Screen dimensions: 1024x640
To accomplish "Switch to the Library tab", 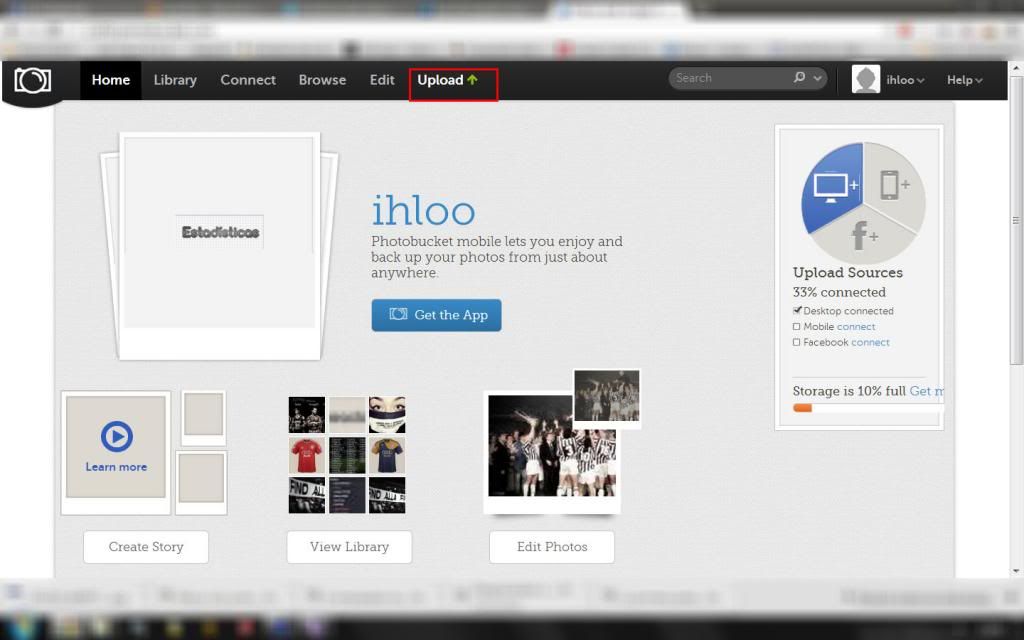I will [x=175, y=80].
